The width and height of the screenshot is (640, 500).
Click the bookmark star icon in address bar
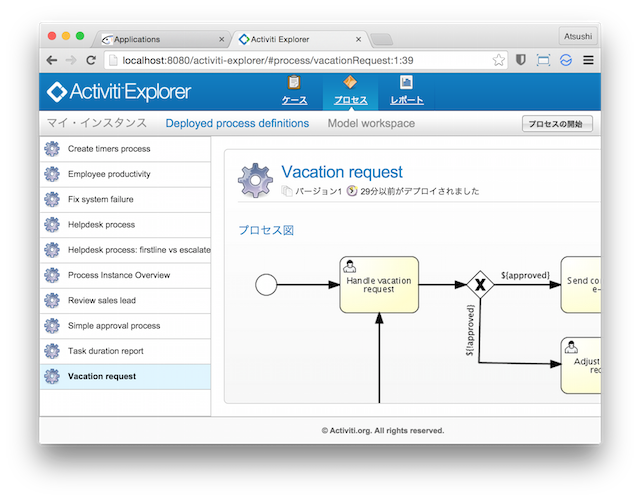(499, 60)
